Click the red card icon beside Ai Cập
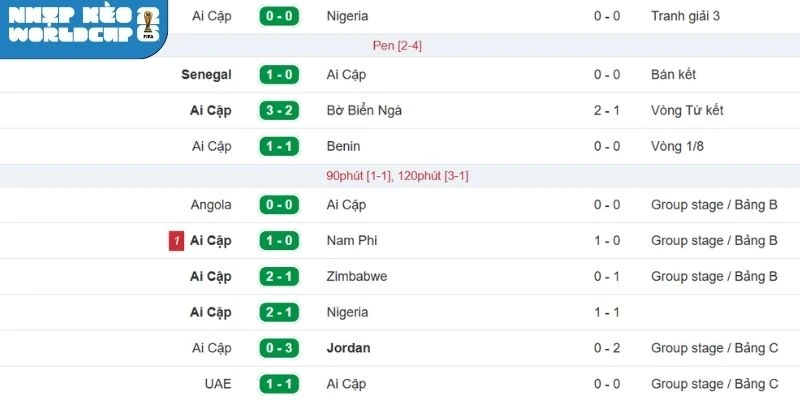800x400 pixels. (x=176, y=241)
